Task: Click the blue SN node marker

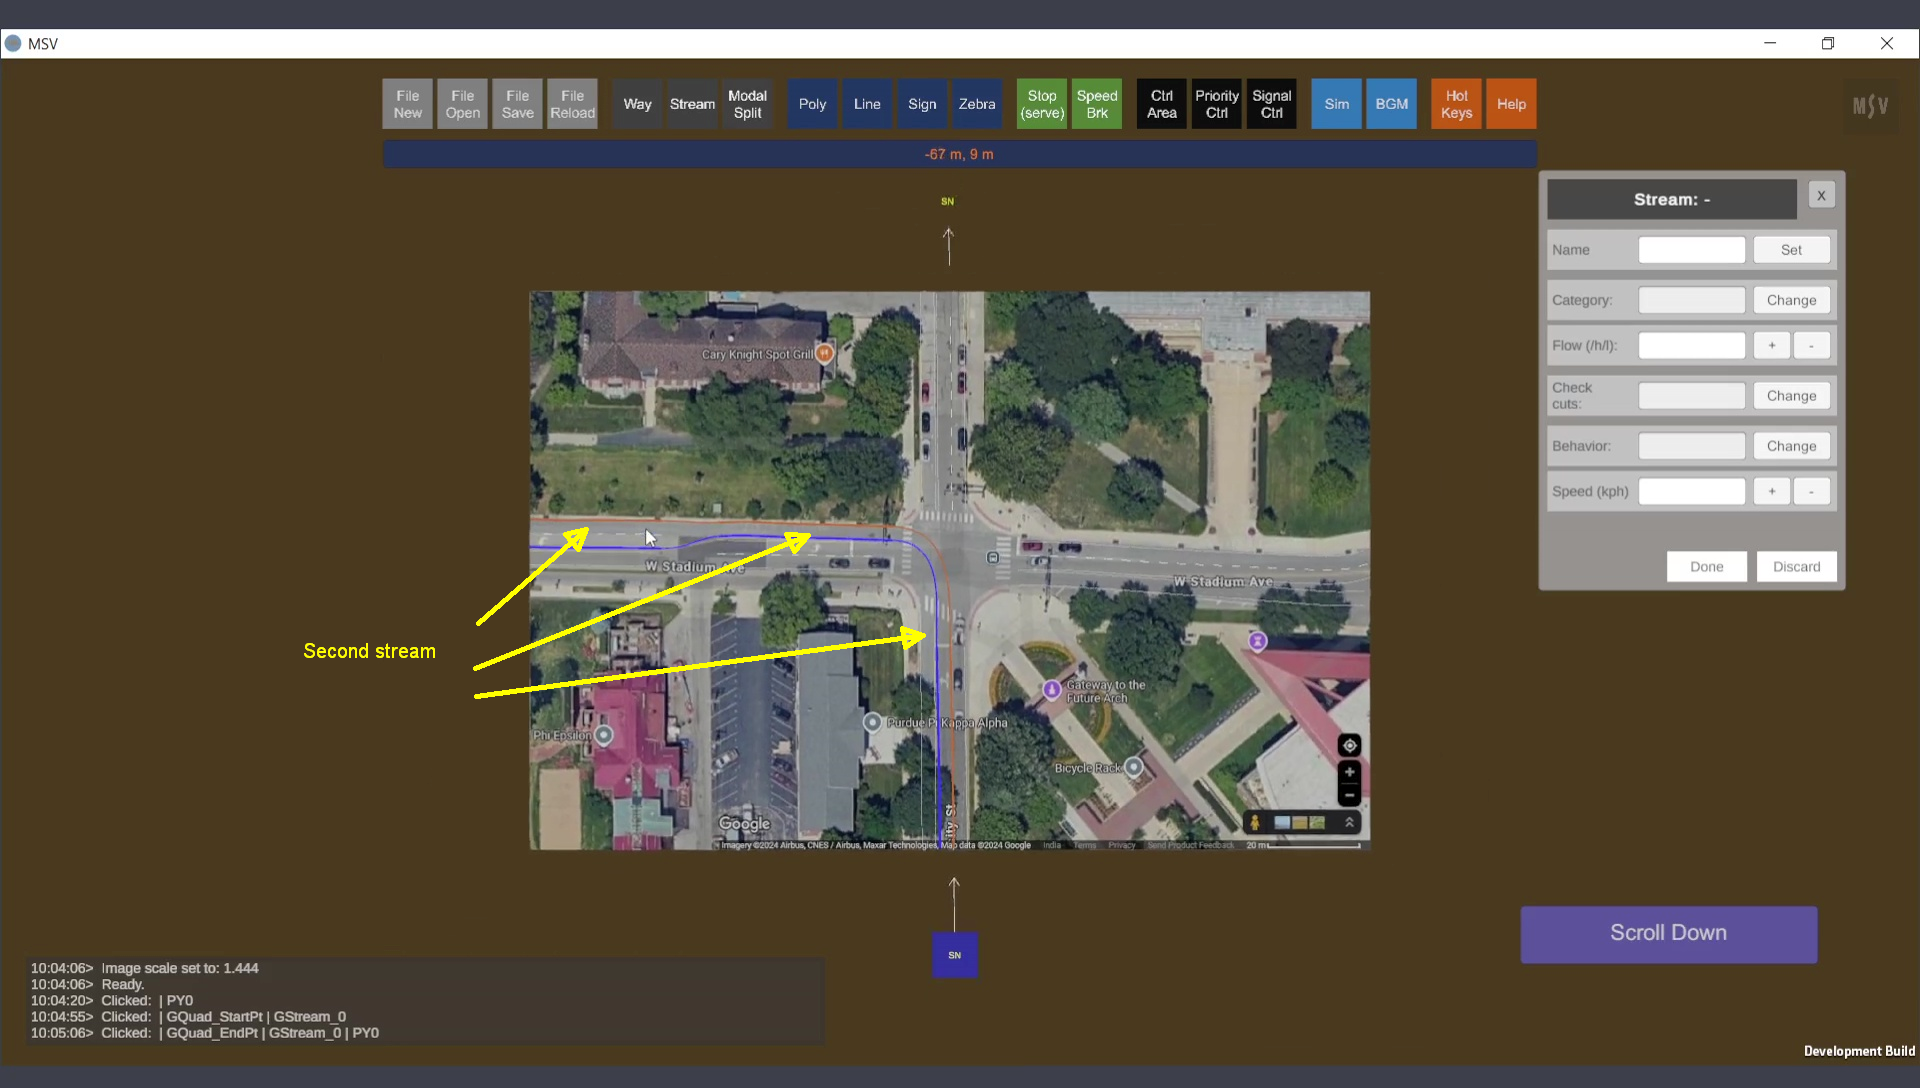Action: [954, 955]
